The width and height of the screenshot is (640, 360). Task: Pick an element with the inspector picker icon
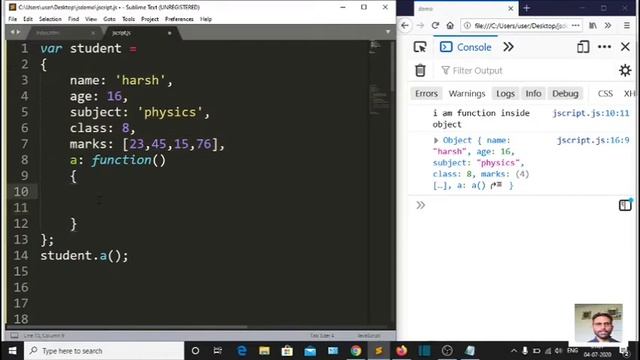[x=420, y=47]
